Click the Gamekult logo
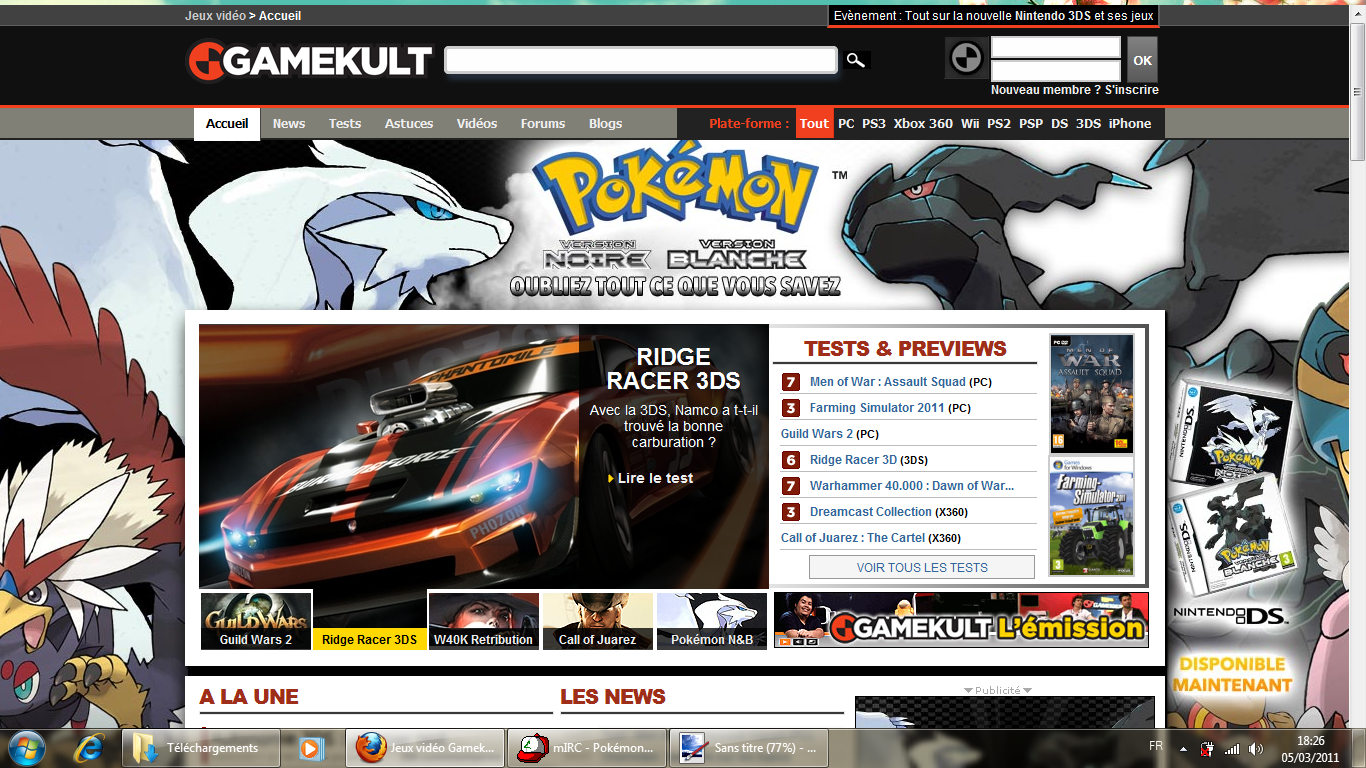This screenshot has height=768, width=1366. (x=308, y=61)
